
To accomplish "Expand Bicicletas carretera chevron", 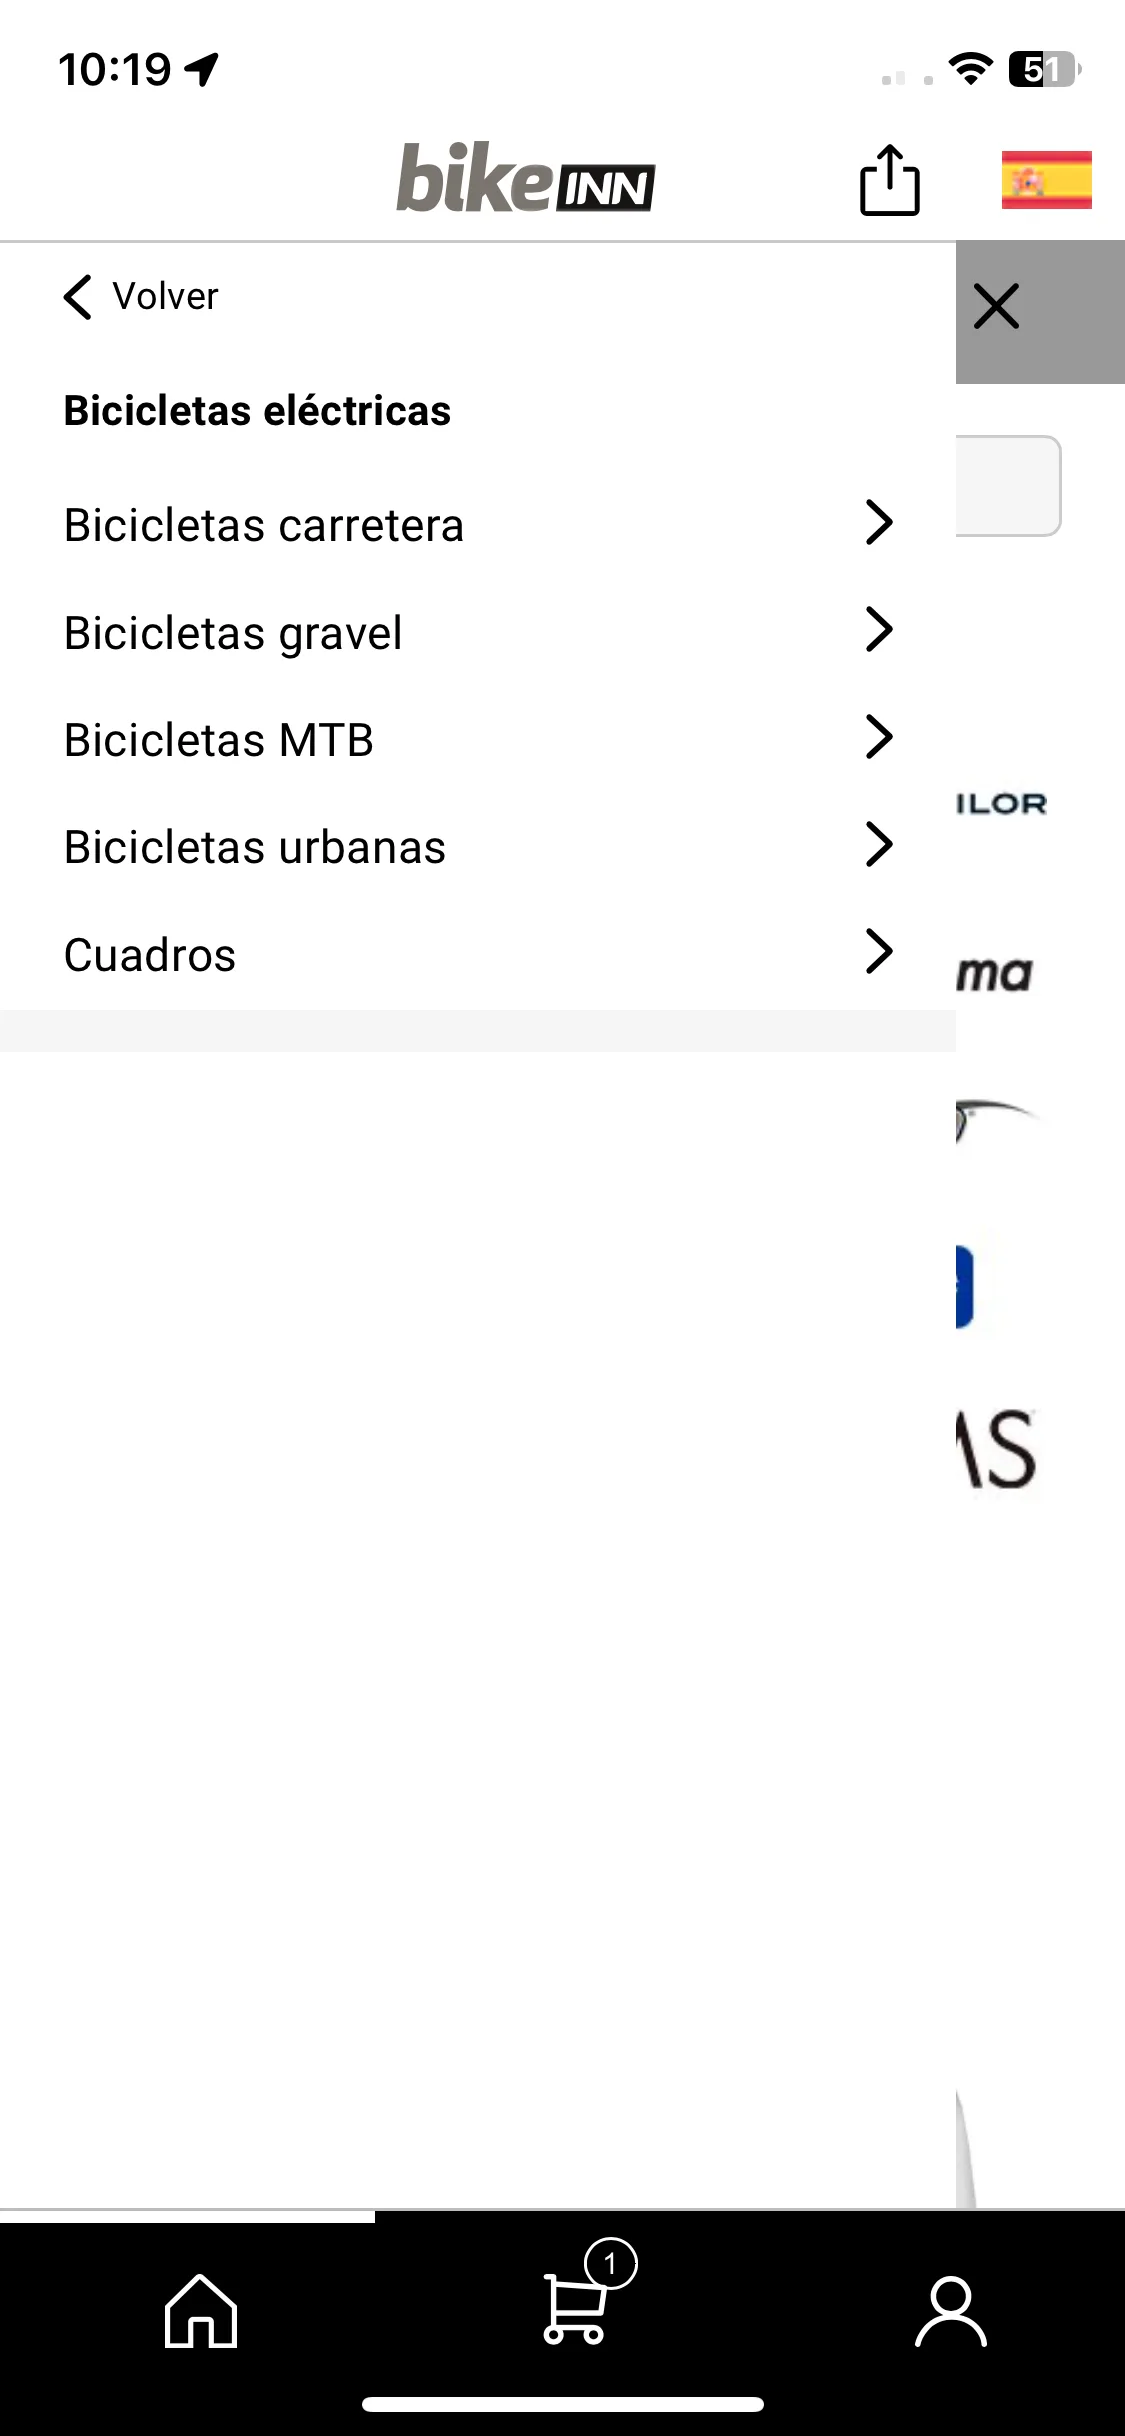I will coord(878,522).
